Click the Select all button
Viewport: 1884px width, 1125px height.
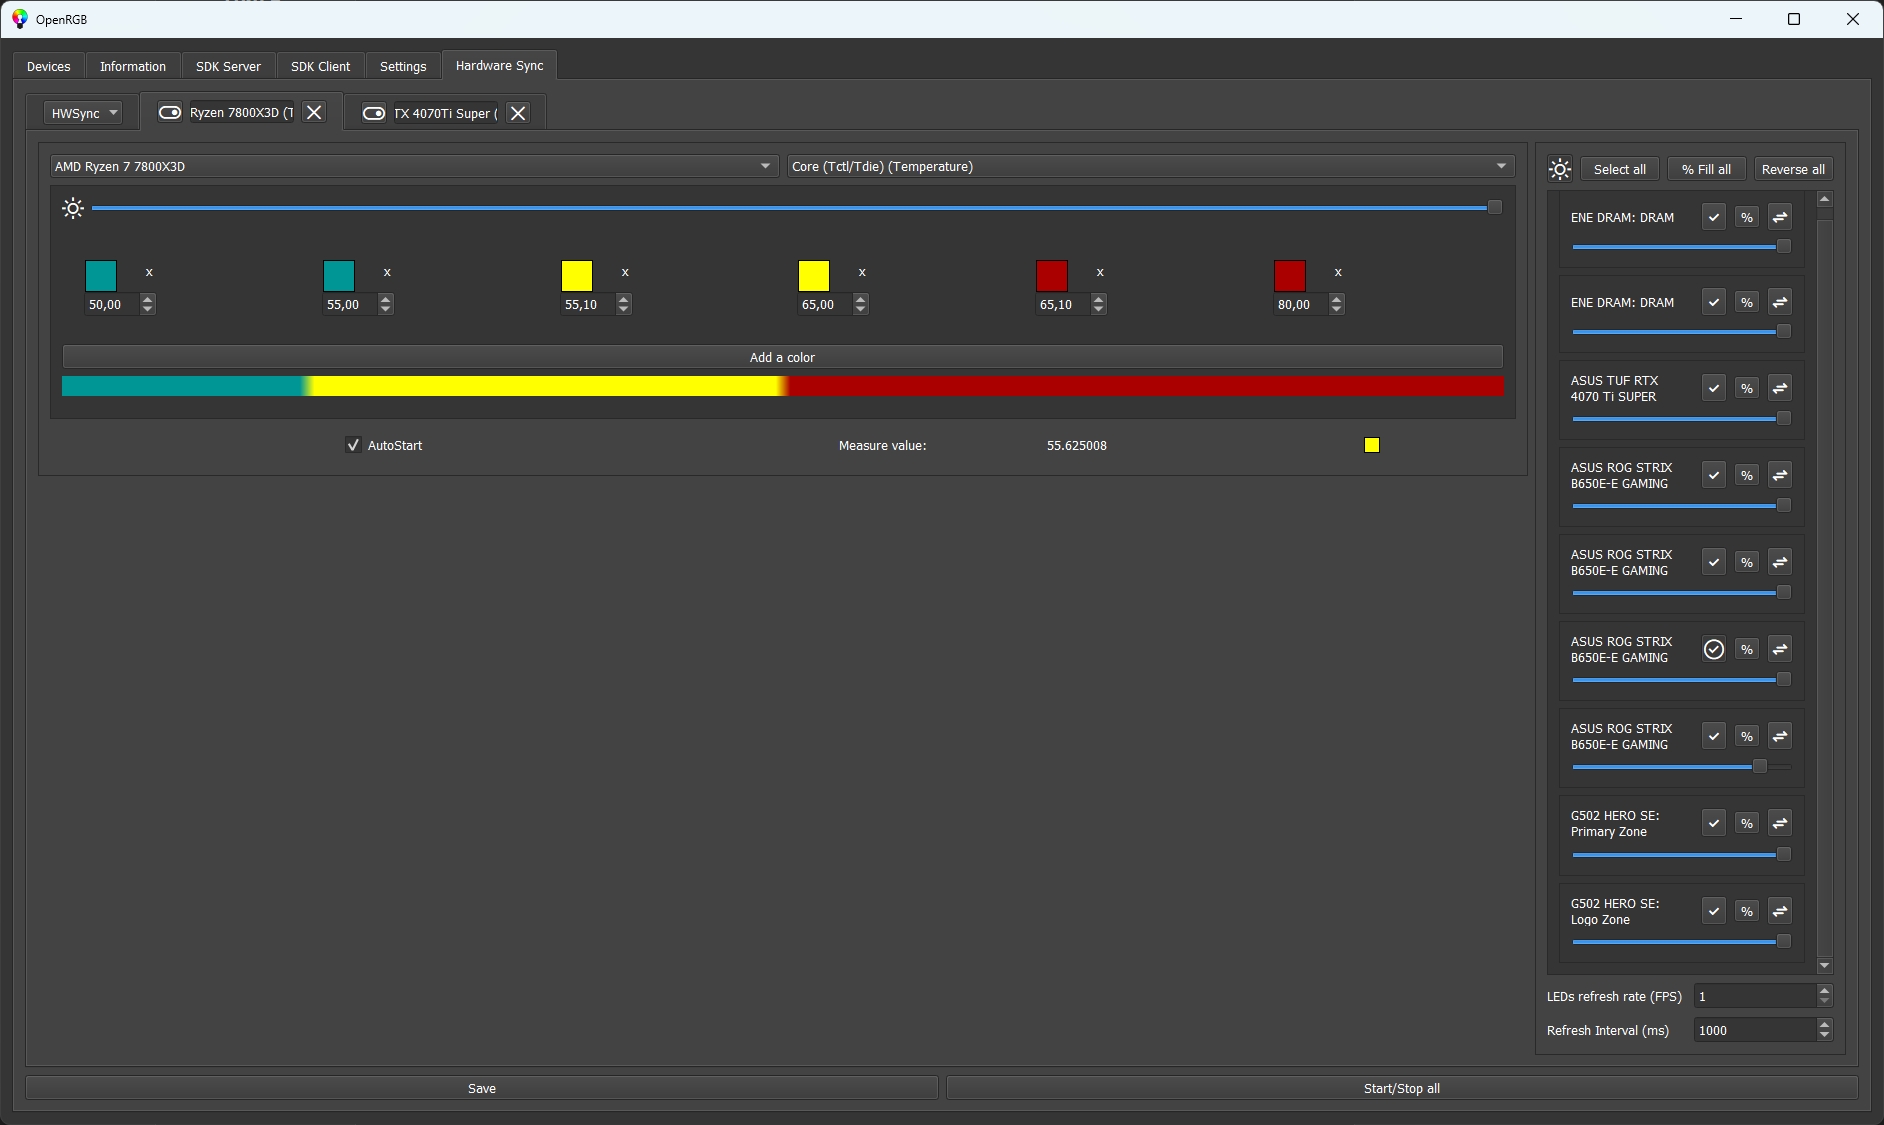1620,169
